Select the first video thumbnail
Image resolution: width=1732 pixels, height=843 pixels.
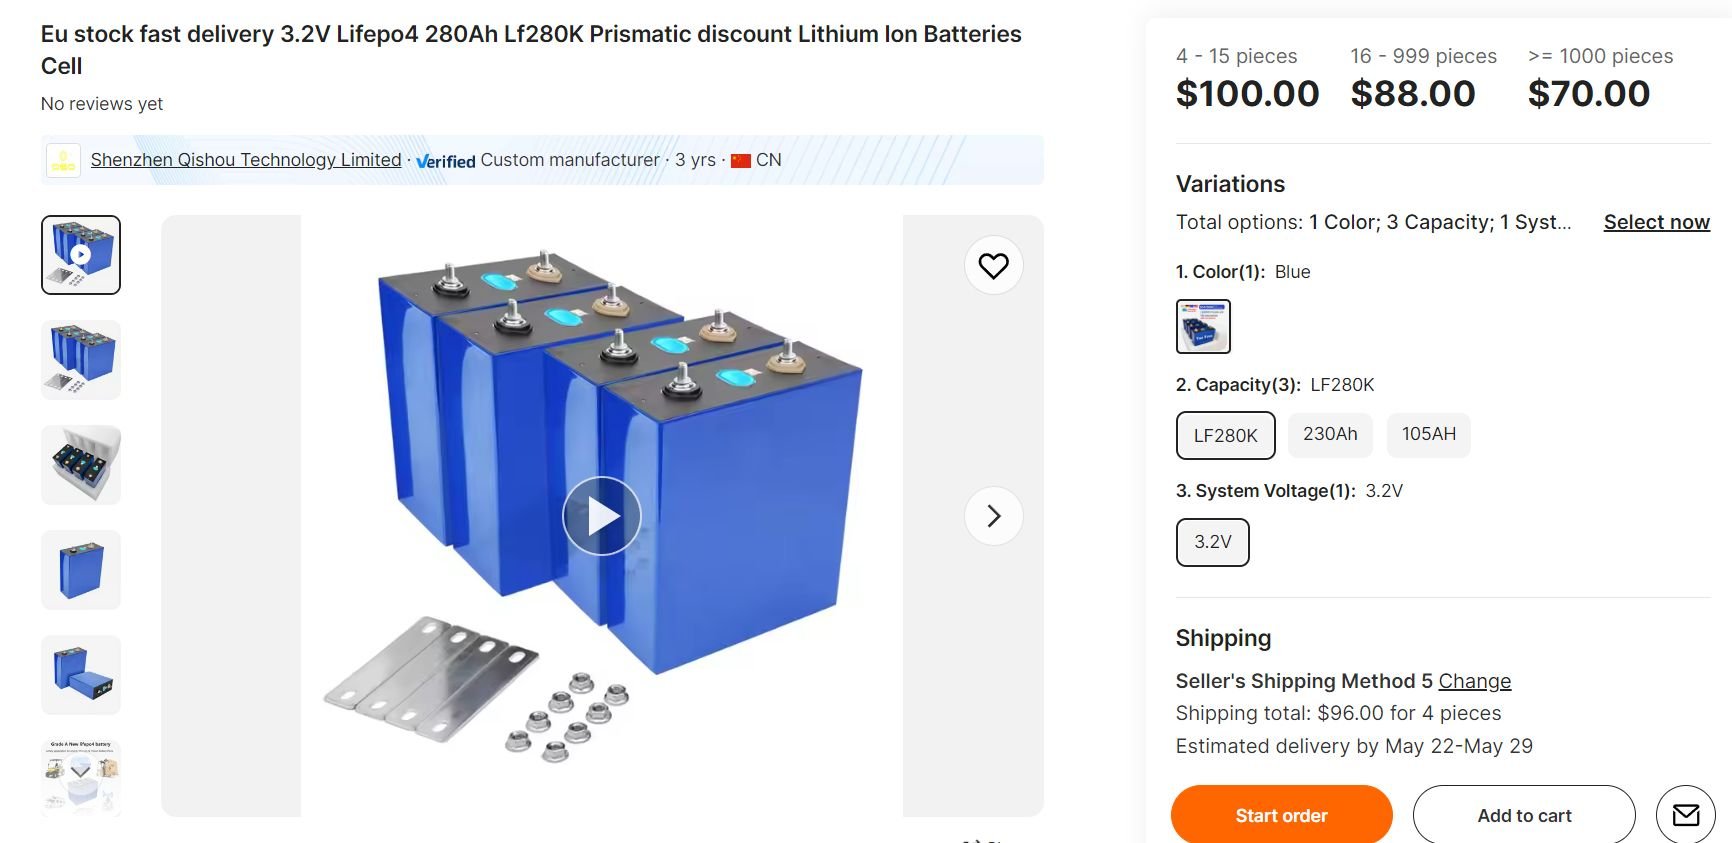click(81, 255)
